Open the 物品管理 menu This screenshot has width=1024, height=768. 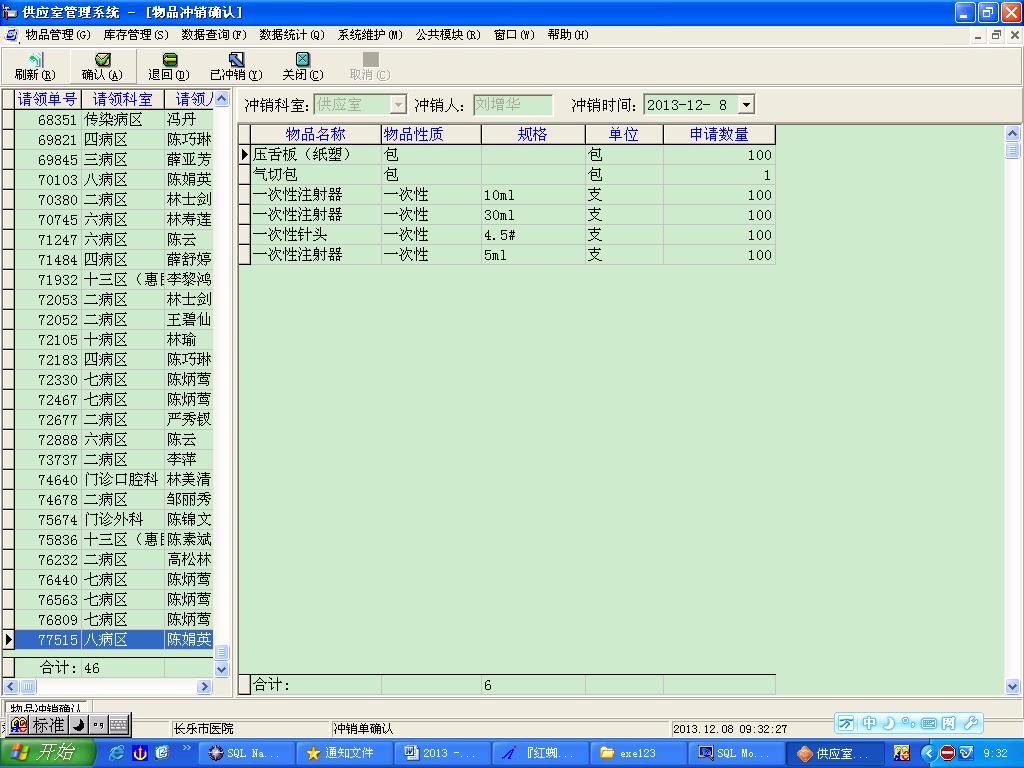point(57,35)
